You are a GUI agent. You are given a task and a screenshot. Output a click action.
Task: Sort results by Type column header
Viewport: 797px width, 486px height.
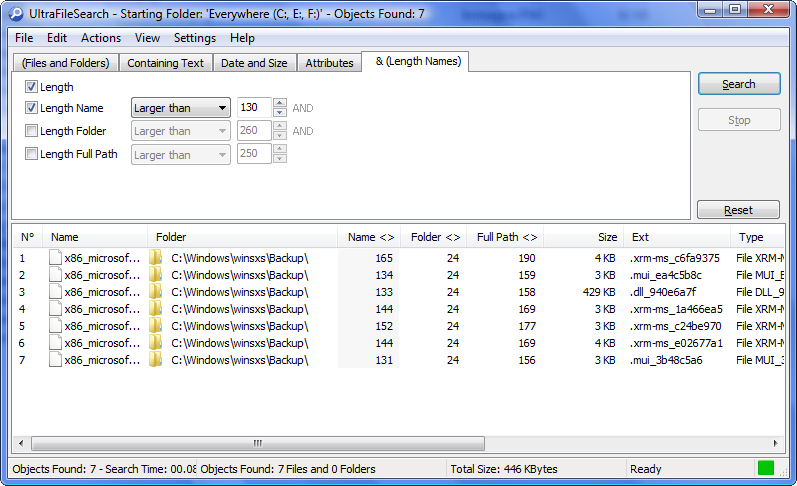(757, 237)
